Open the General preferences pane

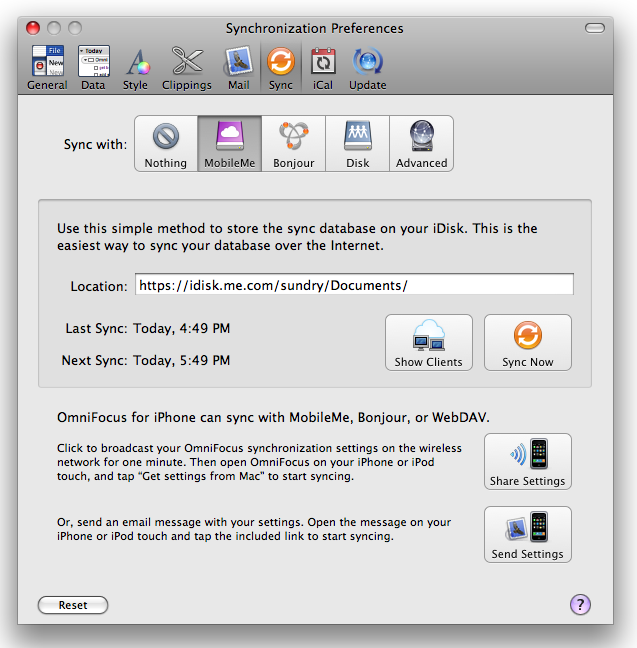pyautogui.click(x=47, y=68)
